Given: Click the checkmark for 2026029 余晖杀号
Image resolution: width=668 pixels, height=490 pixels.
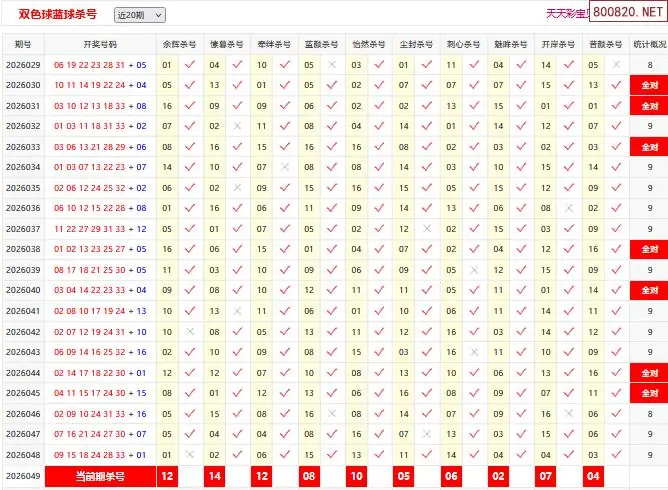Looking at the screenshot, I should click(190, 65).
